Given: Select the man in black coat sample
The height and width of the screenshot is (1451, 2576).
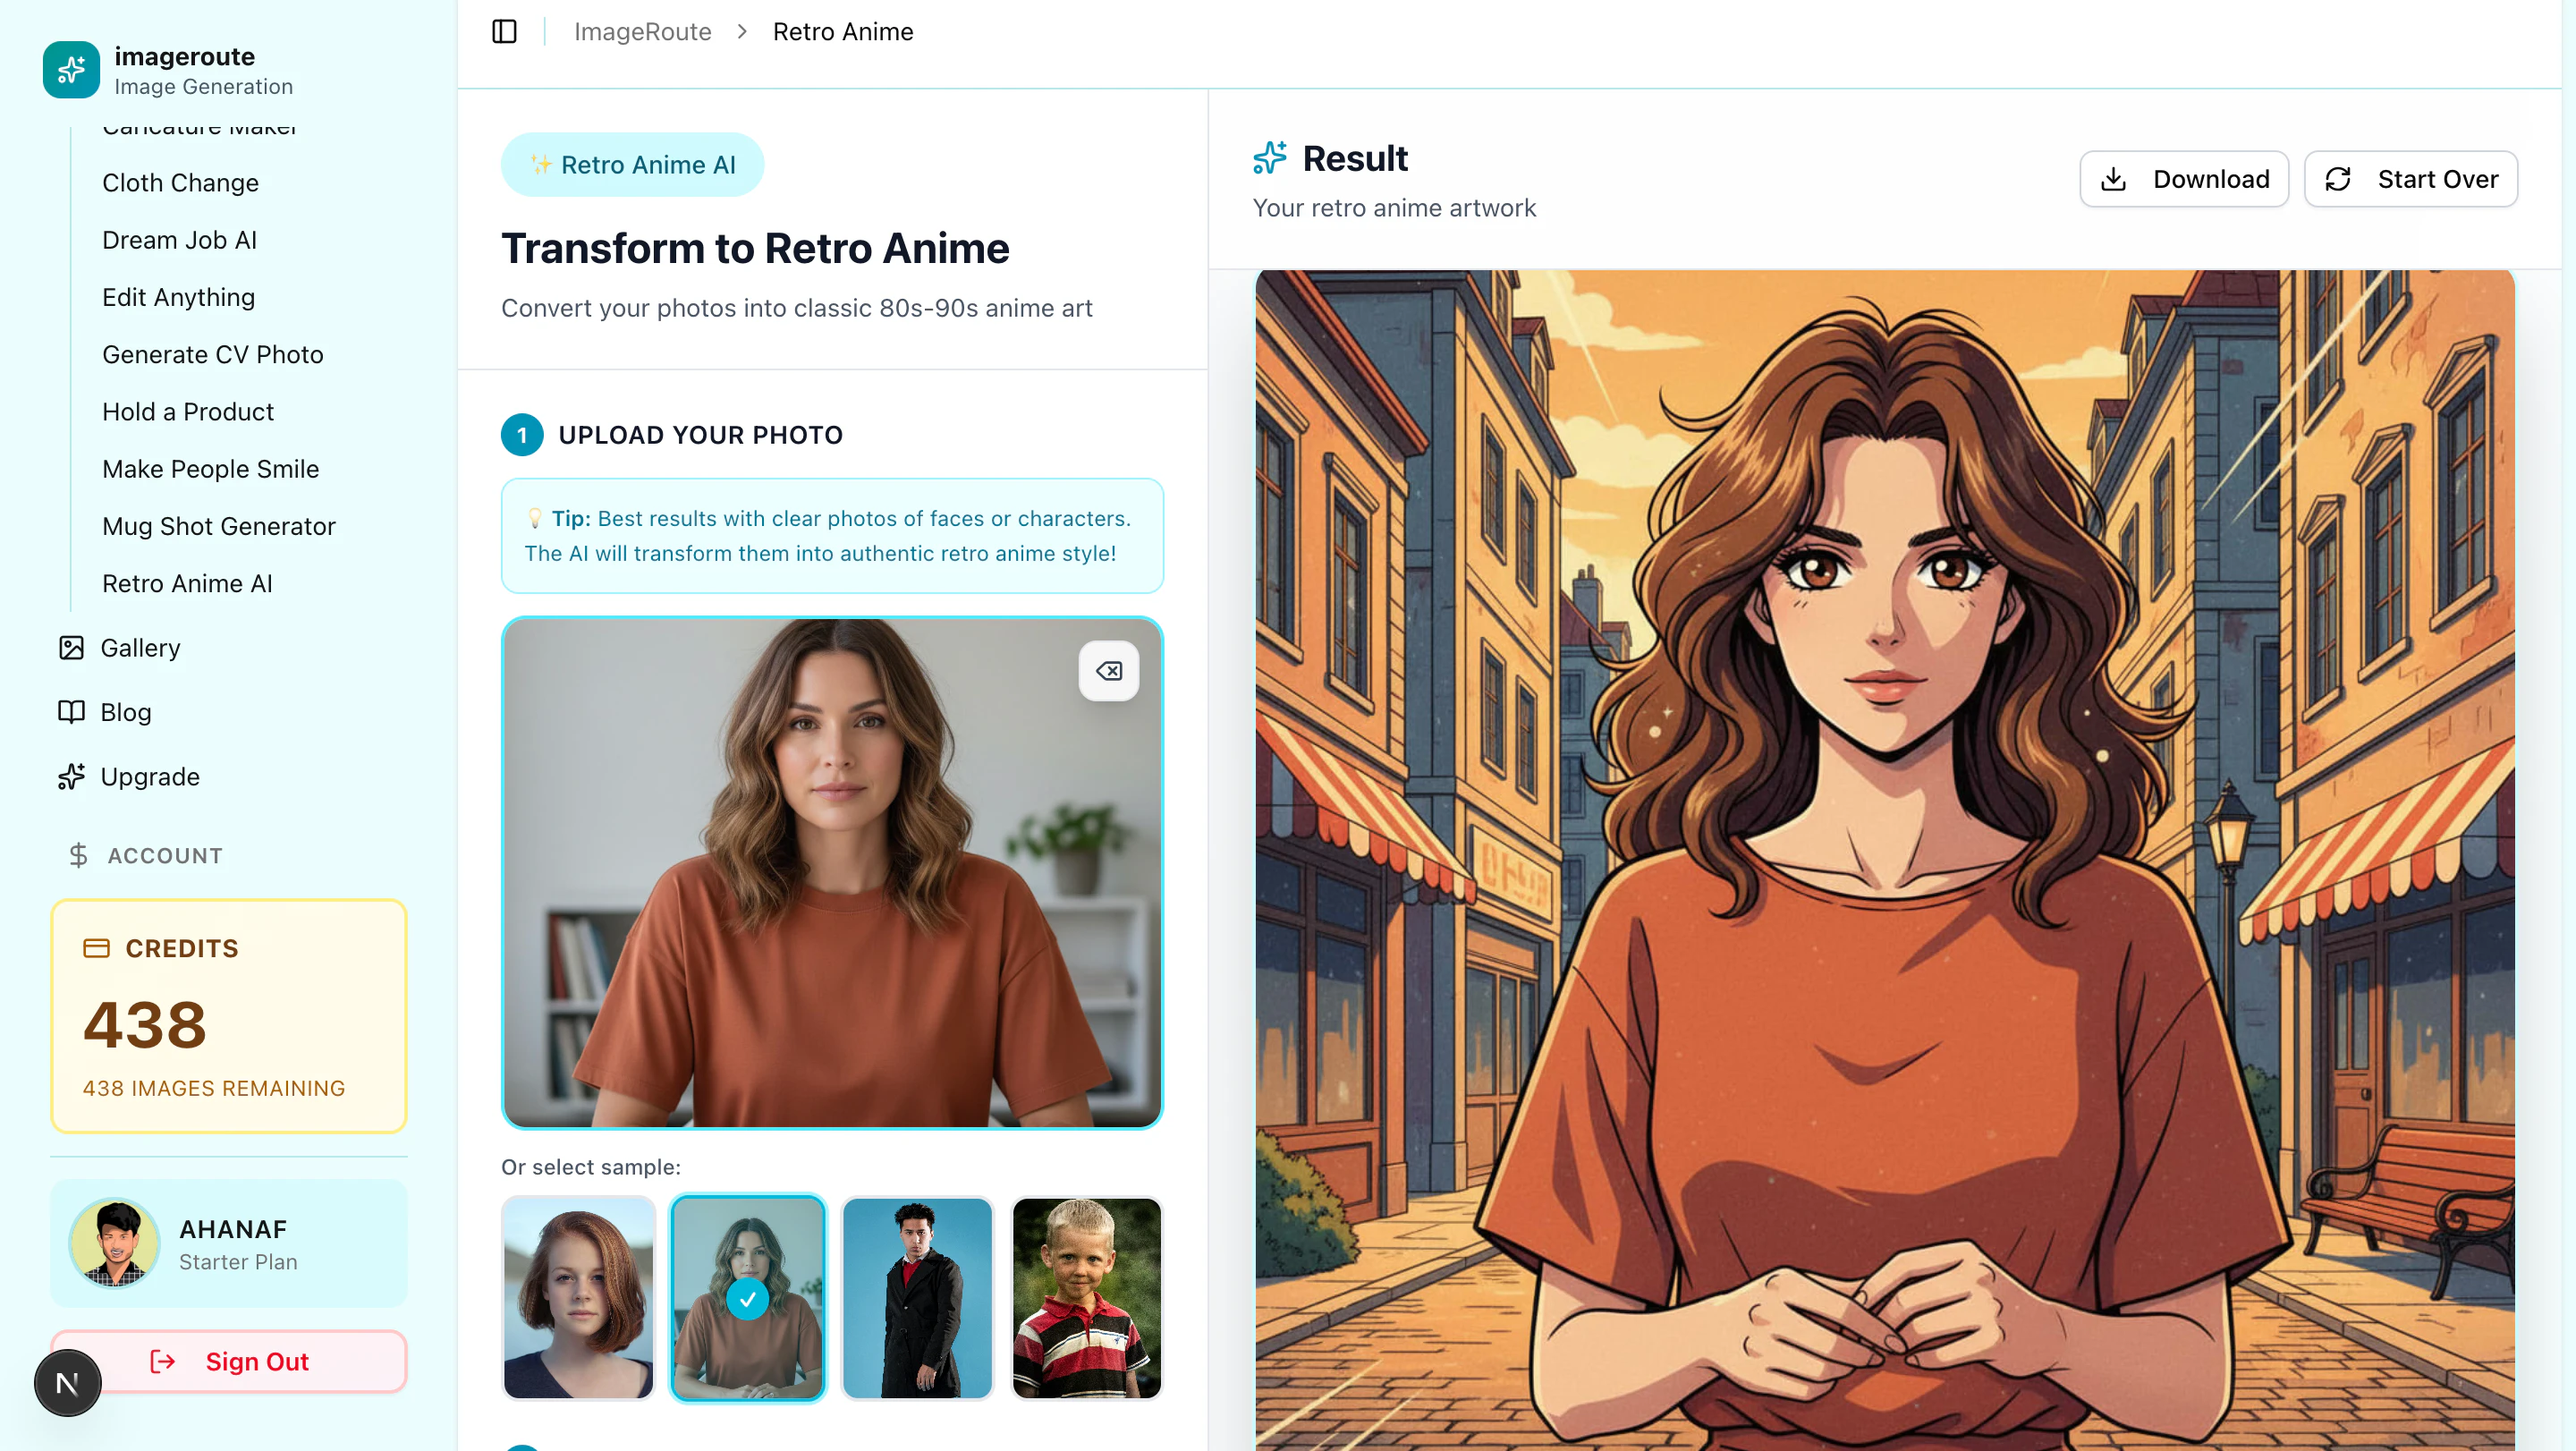Looking at the screenshot, I should [917, 1297].
